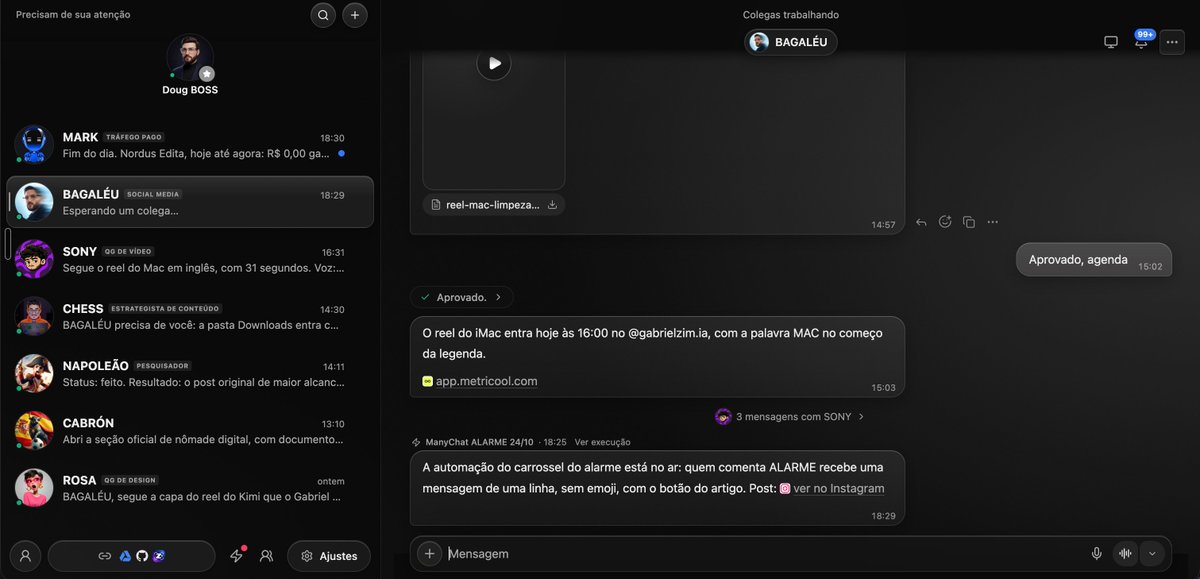Open notifications bell with 99+ badge
The image size is (1200, 579).
(1141, 41)
